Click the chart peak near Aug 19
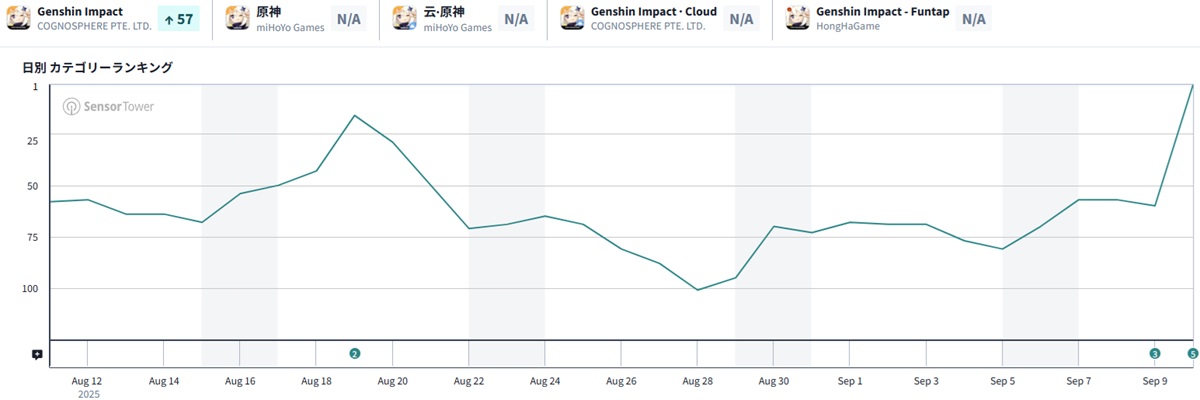The height and width of the screenshot is (400, 1200). pos(355,115)
